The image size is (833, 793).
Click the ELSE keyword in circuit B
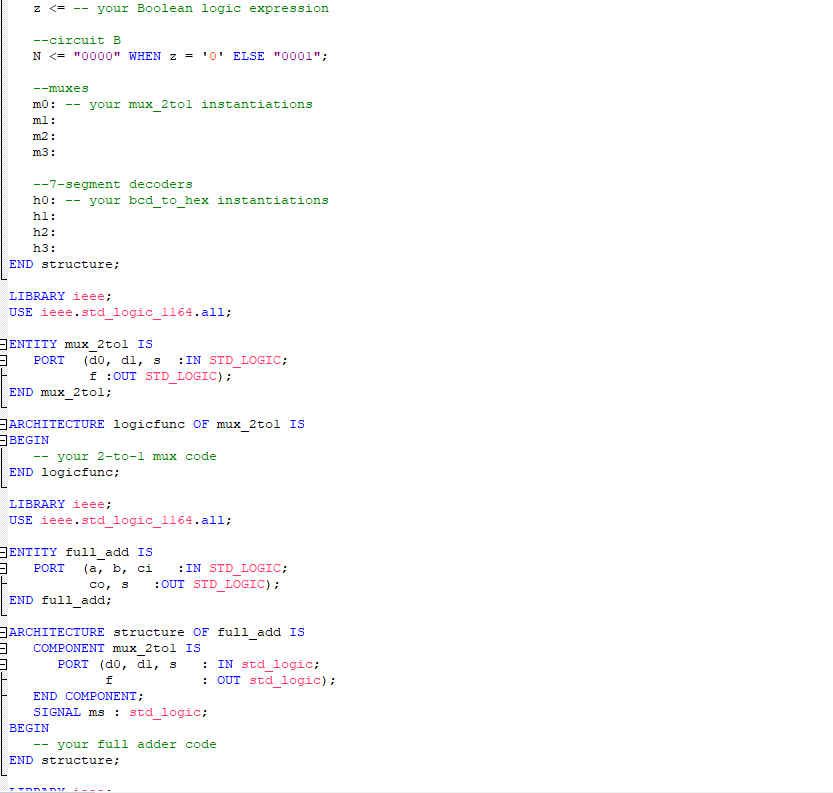point(249,56)
